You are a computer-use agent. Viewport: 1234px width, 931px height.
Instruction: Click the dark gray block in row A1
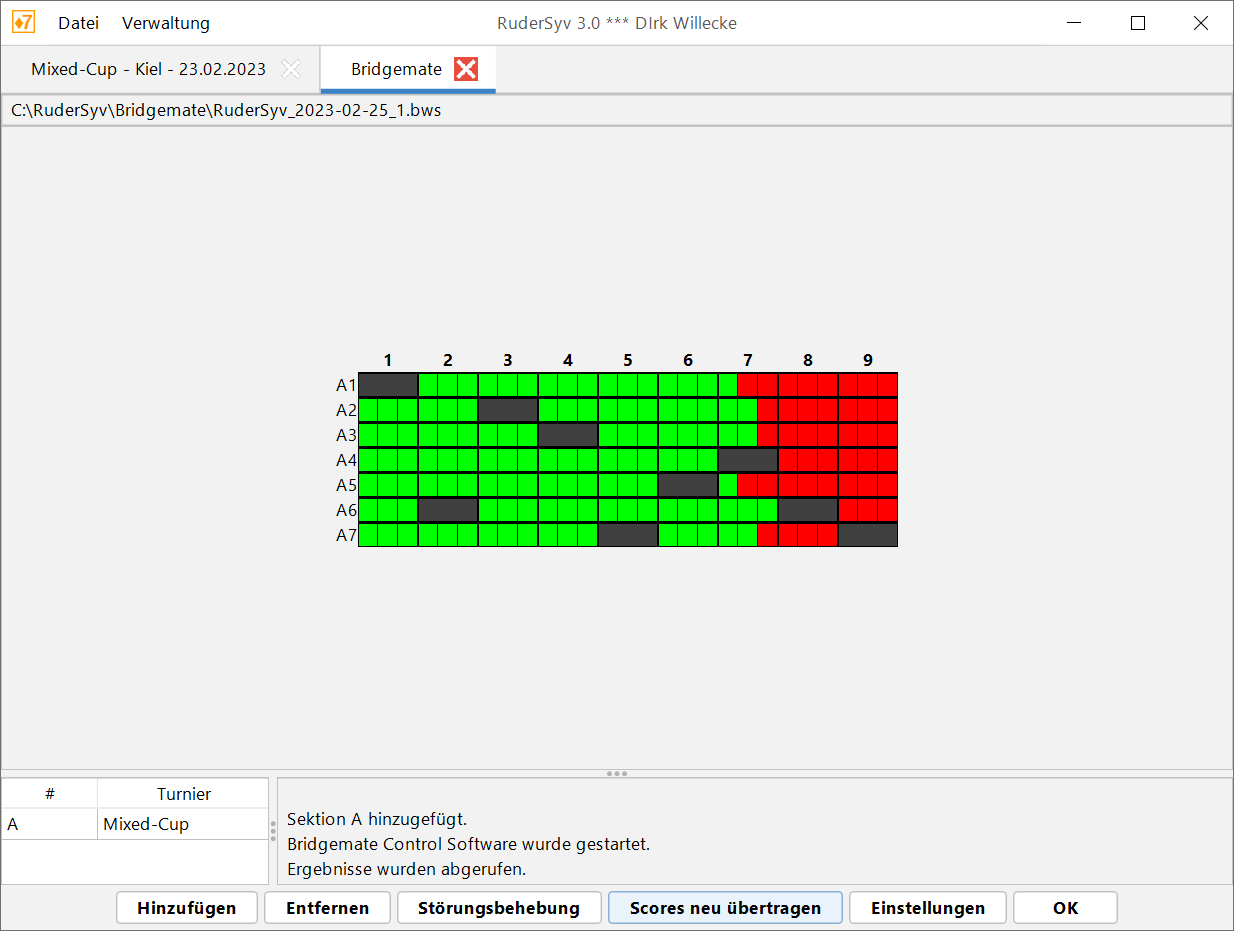coord(388,385)
